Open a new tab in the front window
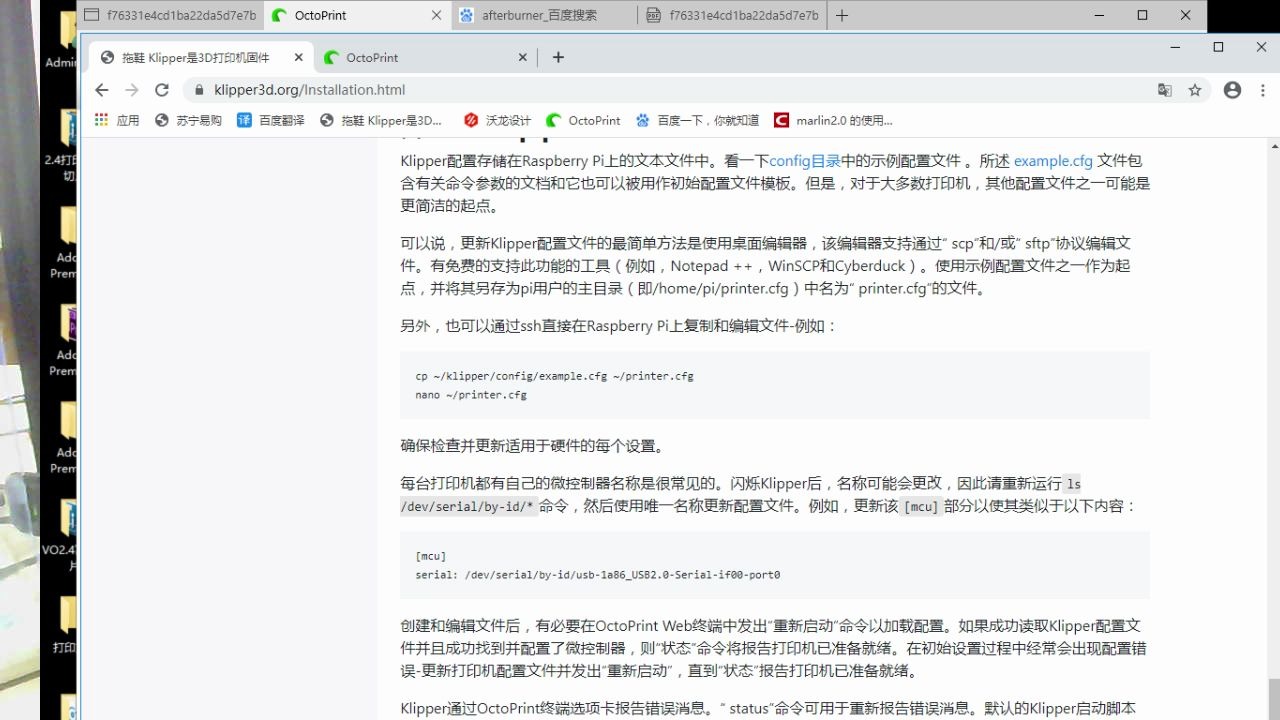 tap(558, 58)
